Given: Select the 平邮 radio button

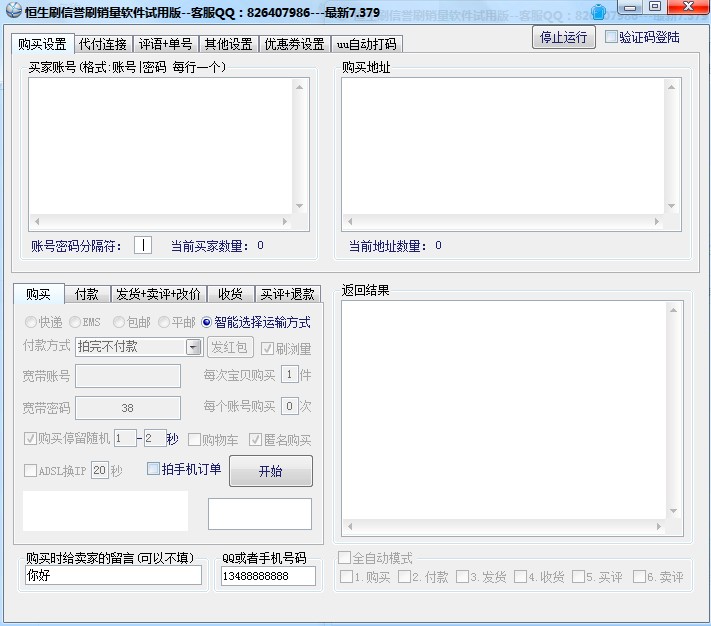Looking at the screenshot, I should point(164,322).
